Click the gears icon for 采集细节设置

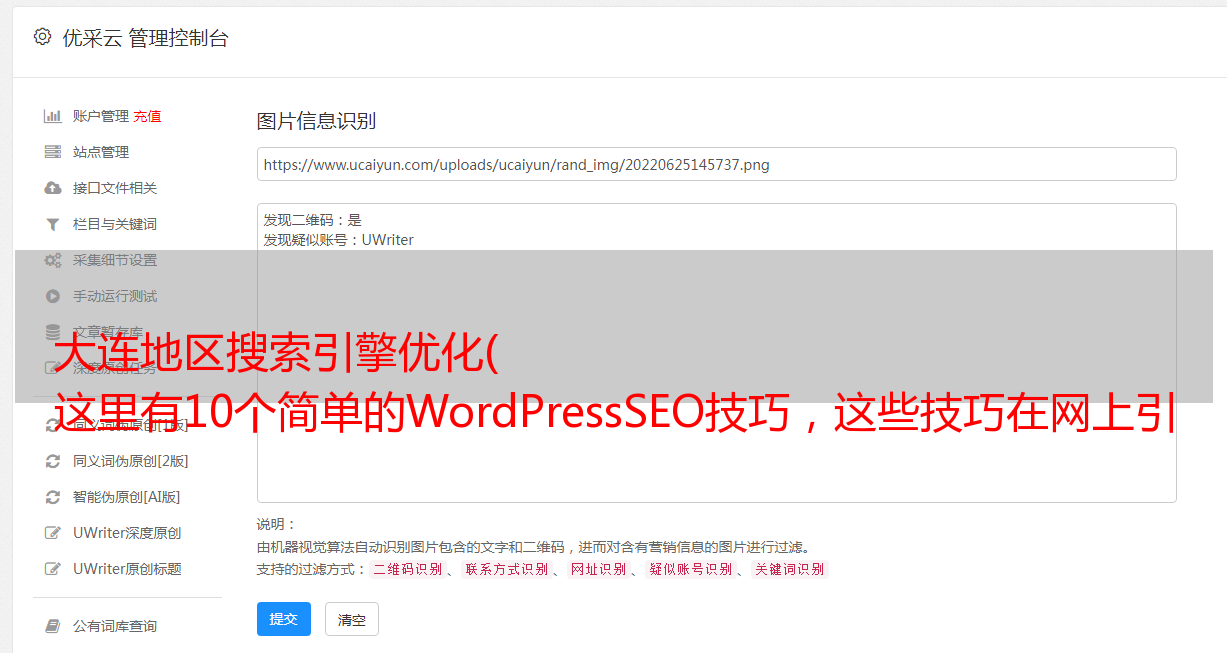coord(53,260)
